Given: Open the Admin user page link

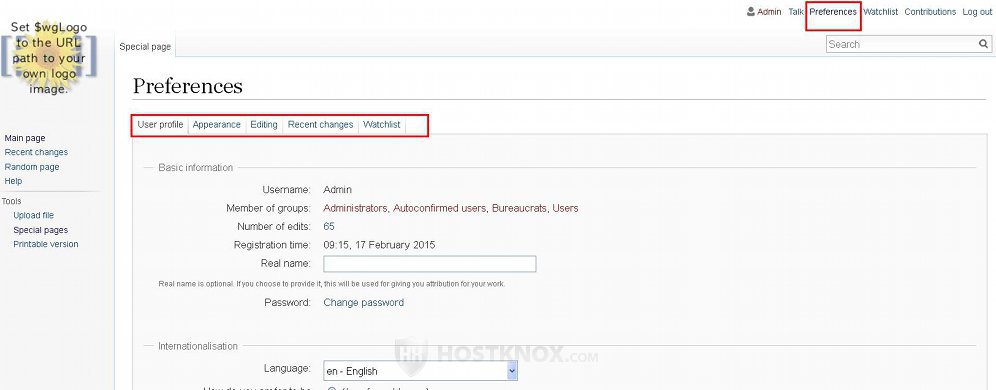Looking at the screenshot, I should coord(769,11).
